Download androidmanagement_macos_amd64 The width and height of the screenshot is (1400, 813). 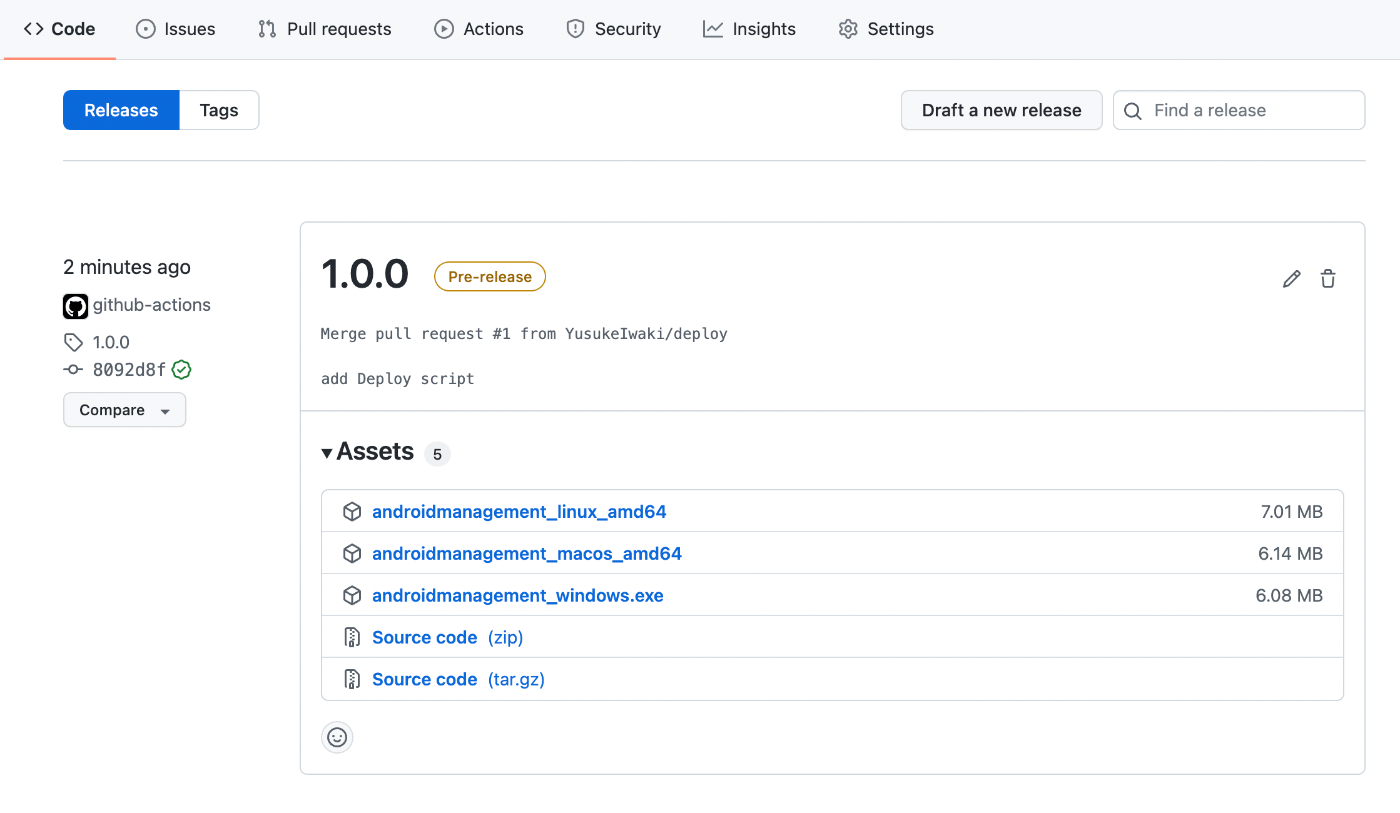click(527, 554)
